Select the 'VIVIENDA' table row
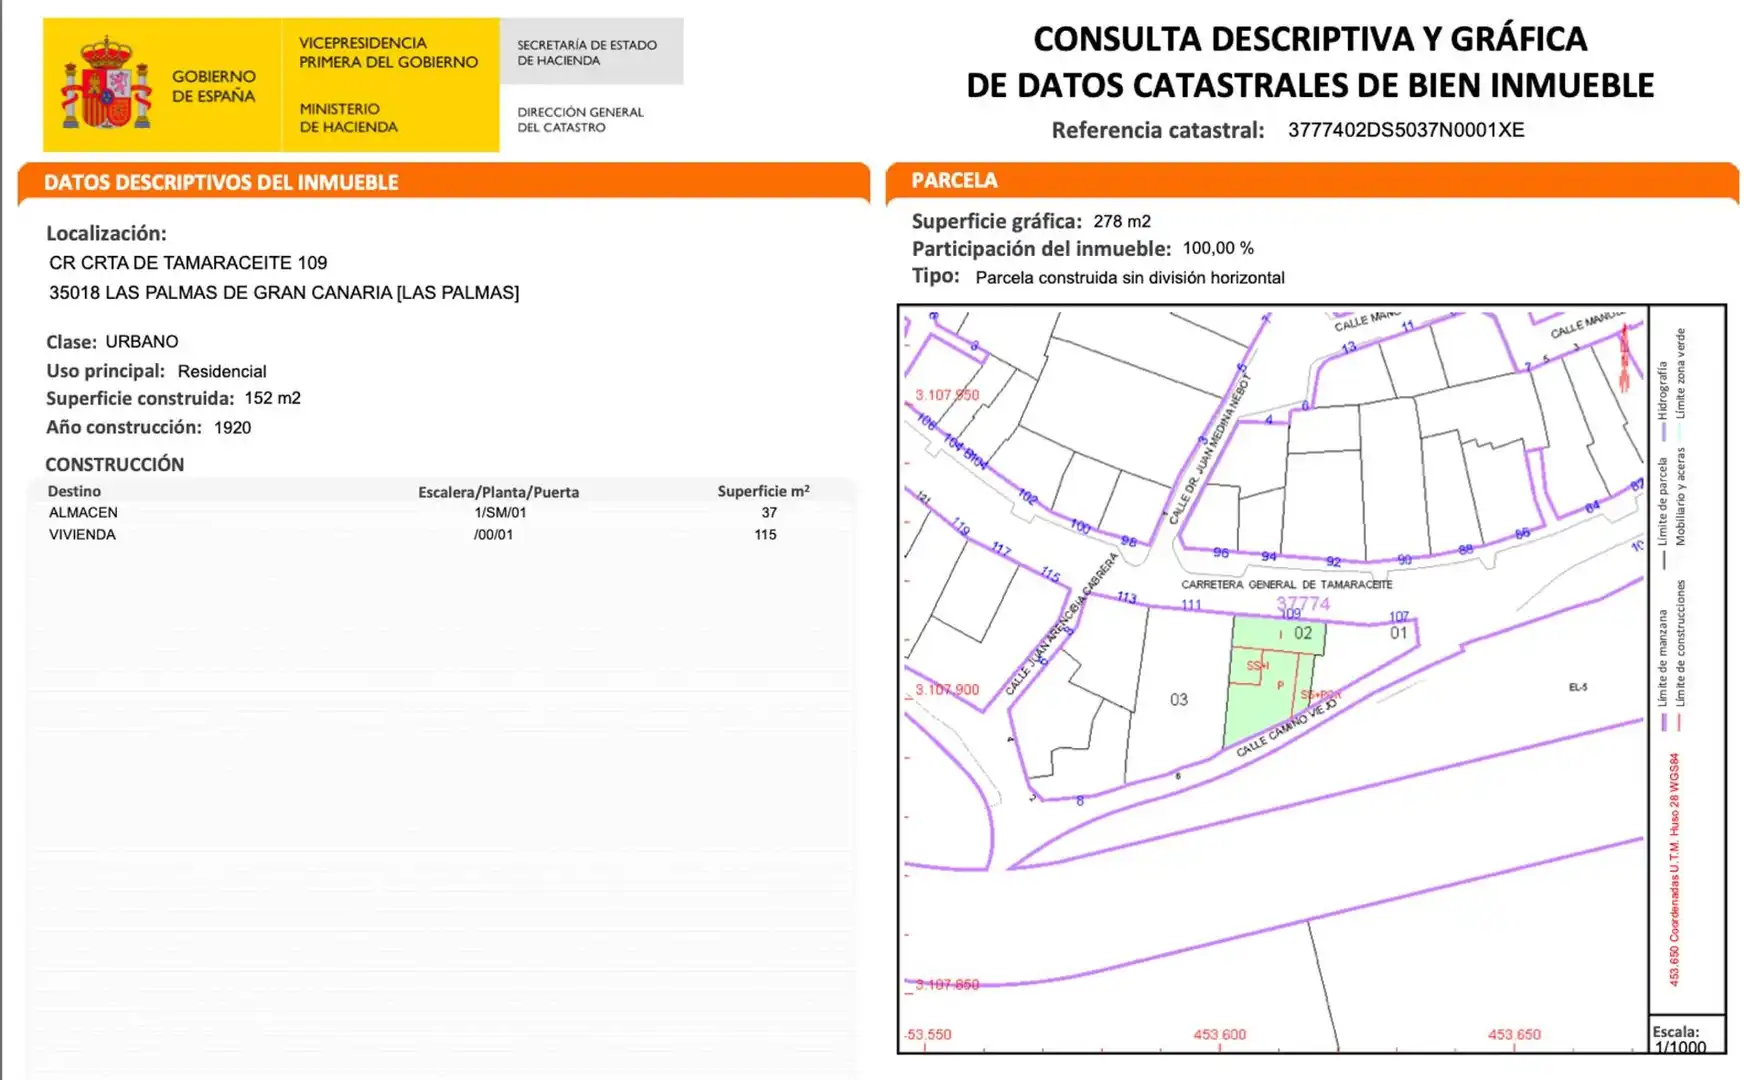The image size is (1756, 1080). point(440,534)
